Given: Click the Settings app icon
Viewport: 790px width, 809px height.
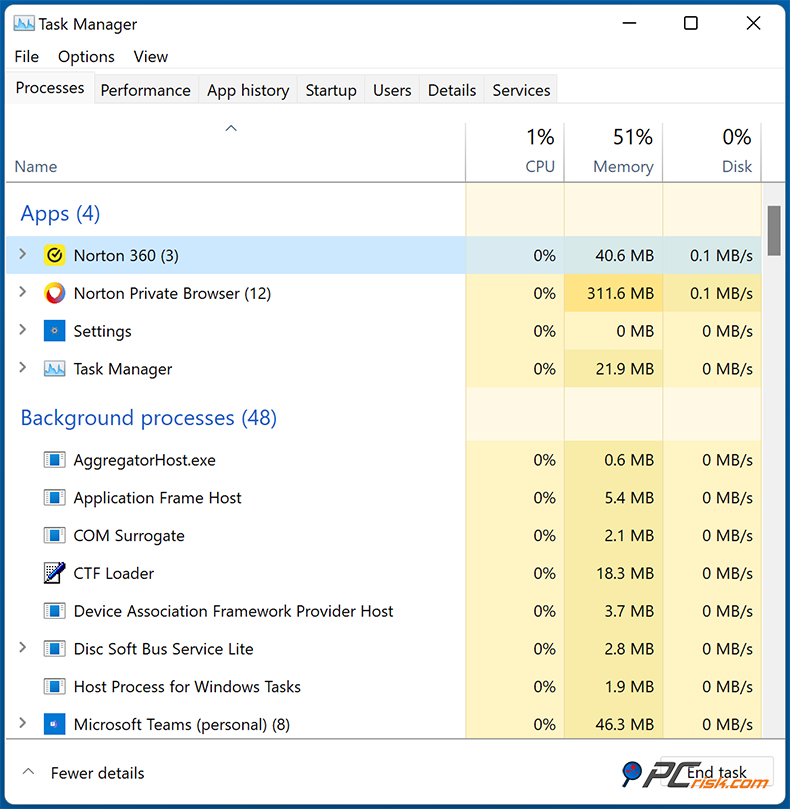Looking at the screenshot, I should 54,330.
